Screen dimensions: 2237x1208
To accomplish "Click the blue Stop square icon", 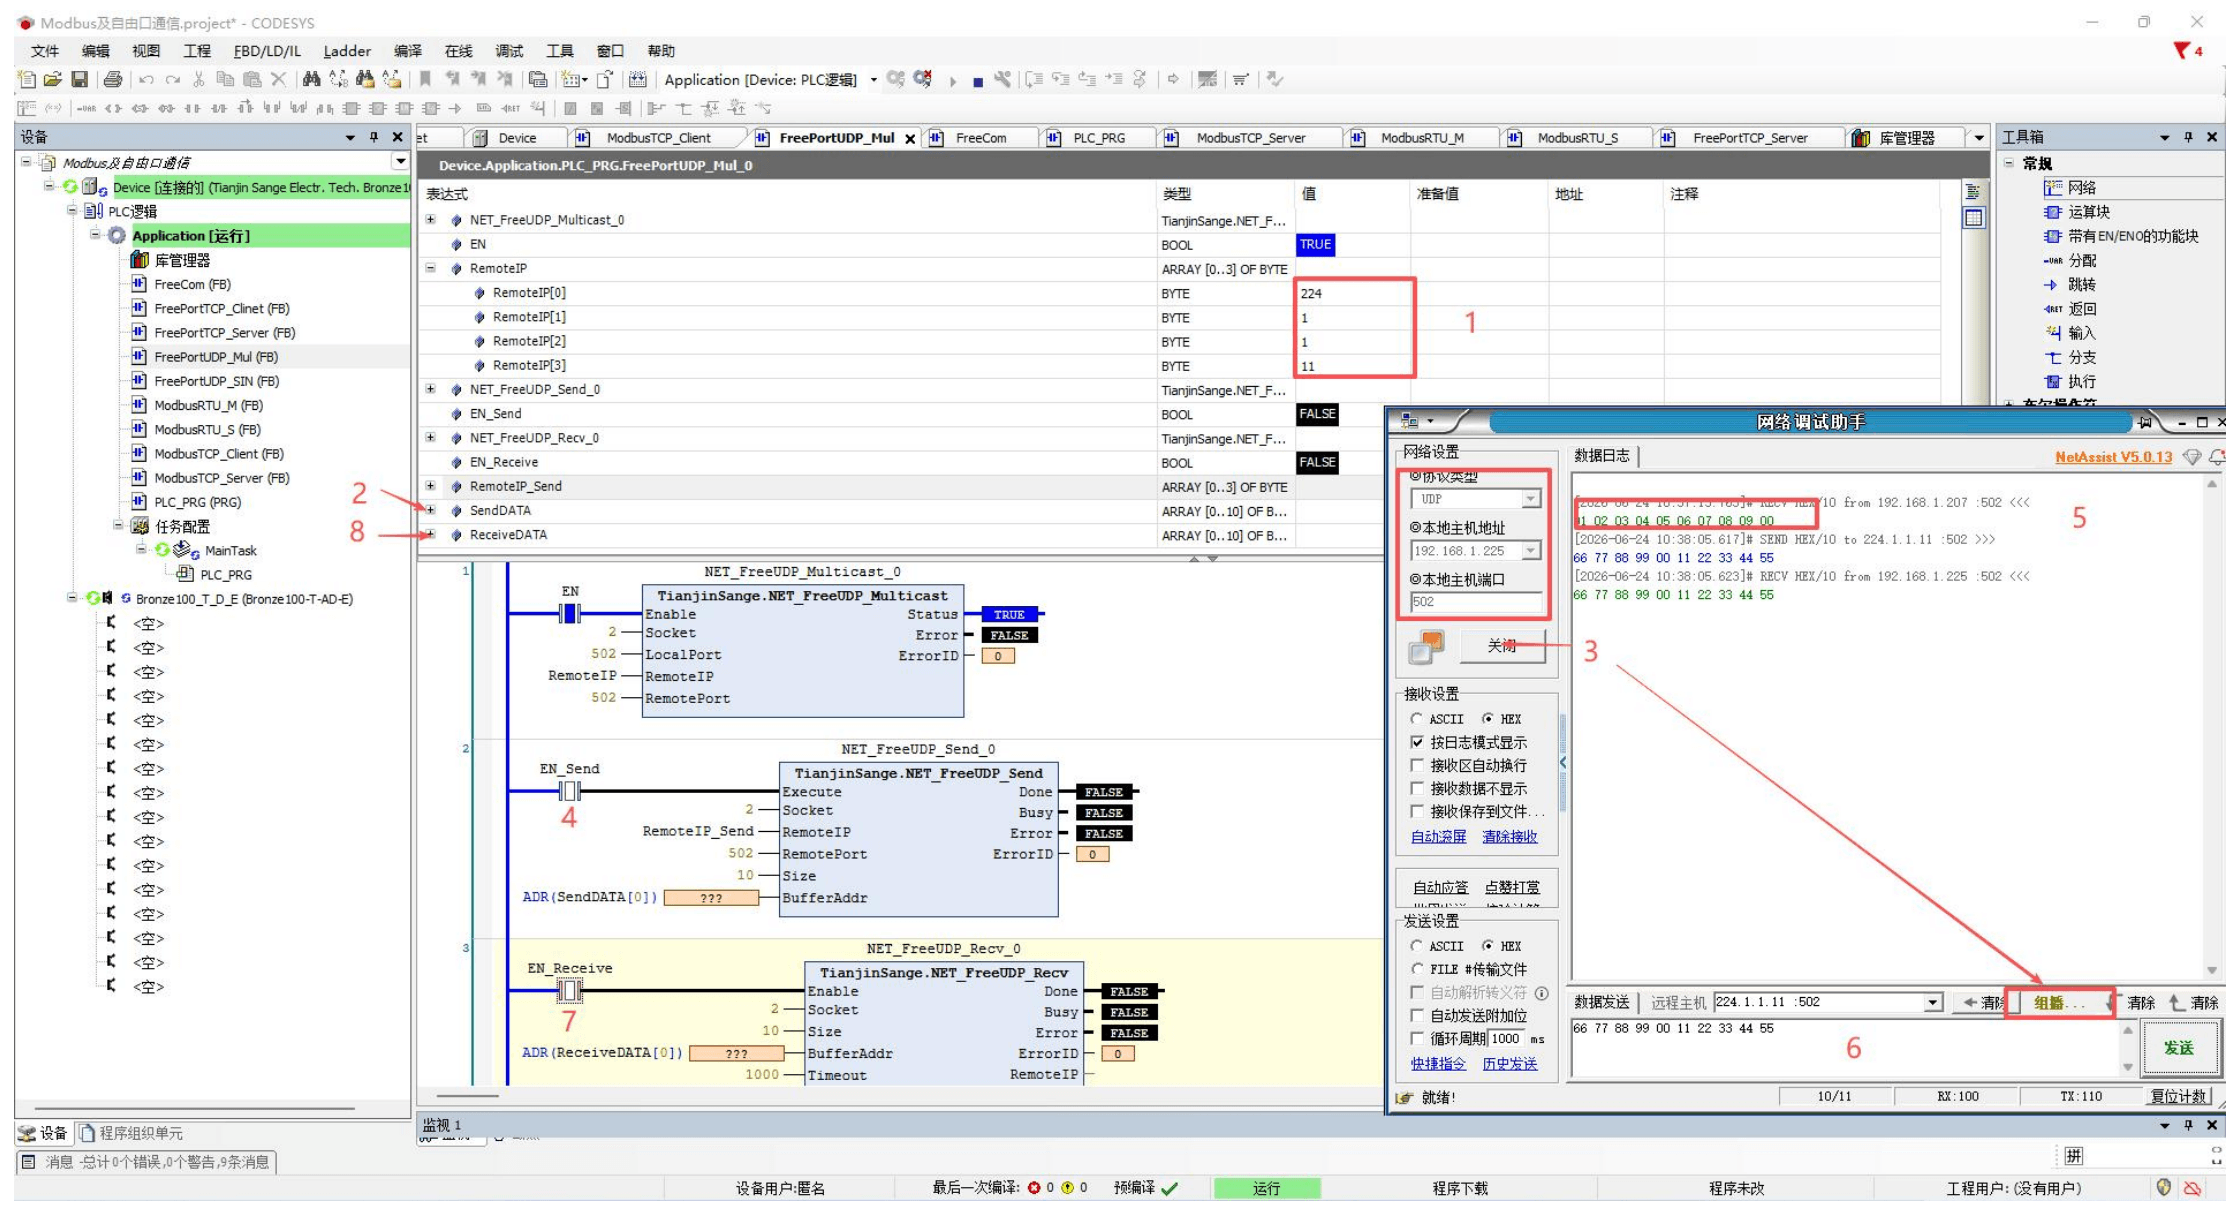I will 977,81.
